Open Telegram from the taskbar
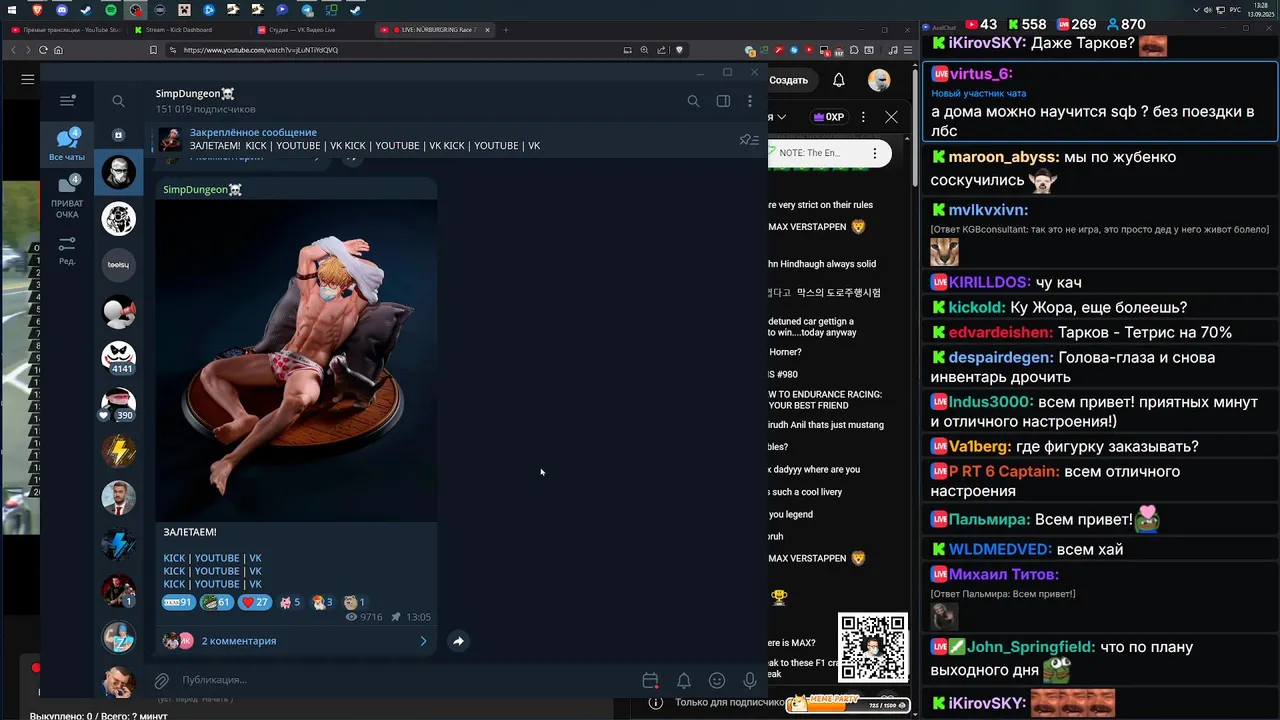This screenshot has width=1280, height=720. 307,10
